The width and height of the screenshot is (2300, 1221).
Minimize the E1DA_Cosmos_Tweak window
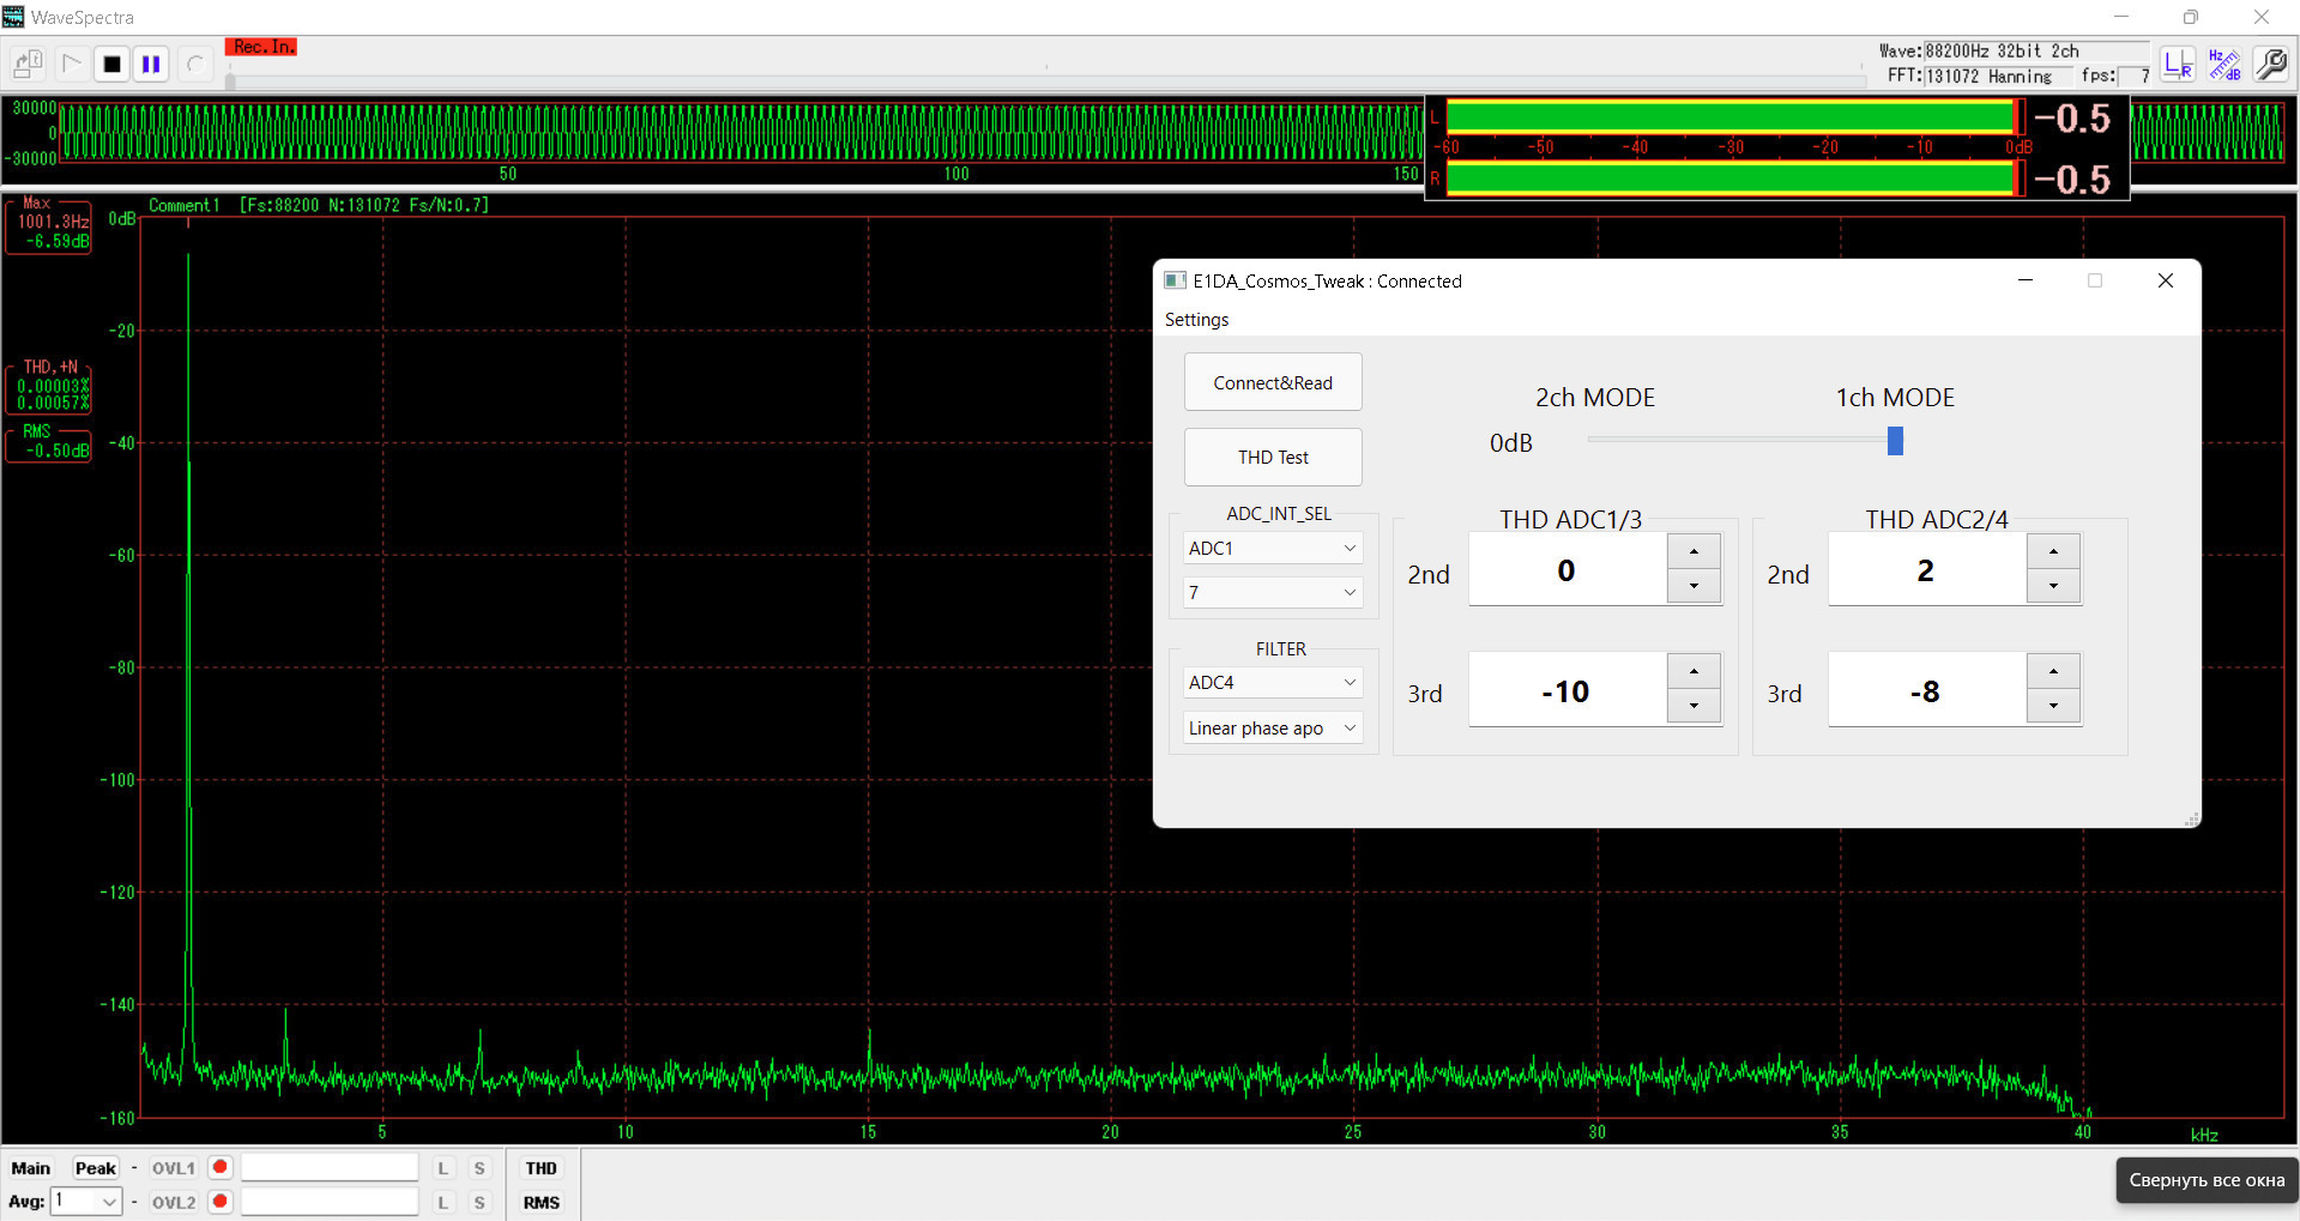[2025, 280]
